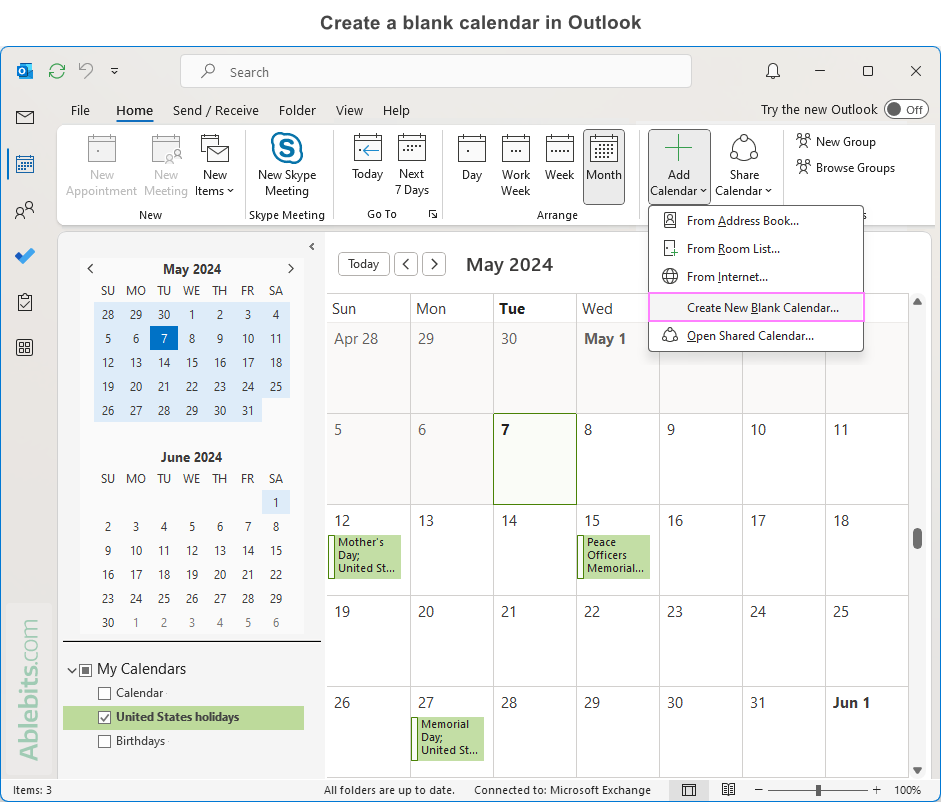Collapse the My Calendars group

pos(72,669)
